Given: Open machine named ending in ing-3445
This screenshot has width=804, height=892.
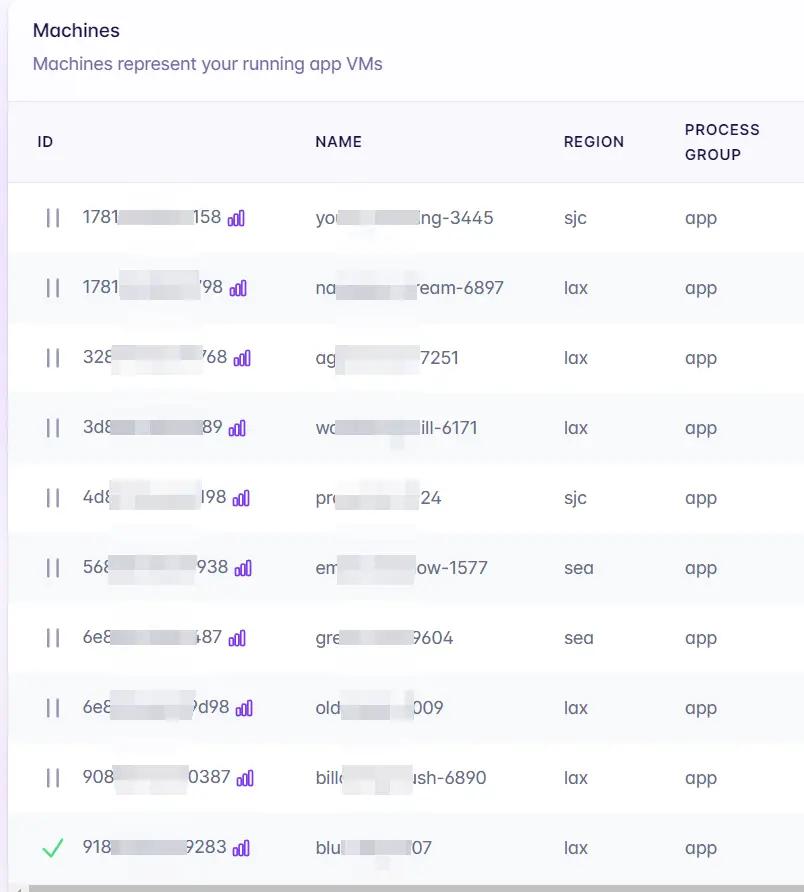Looking at the screenshot, I should (404, 217).
